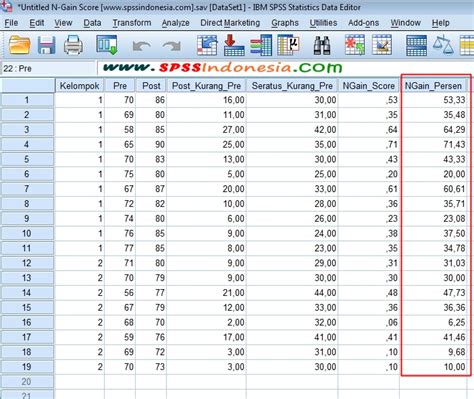This screenshot has height=399, width=474.
Task: Click the cell editor input field
Action: 285,68
